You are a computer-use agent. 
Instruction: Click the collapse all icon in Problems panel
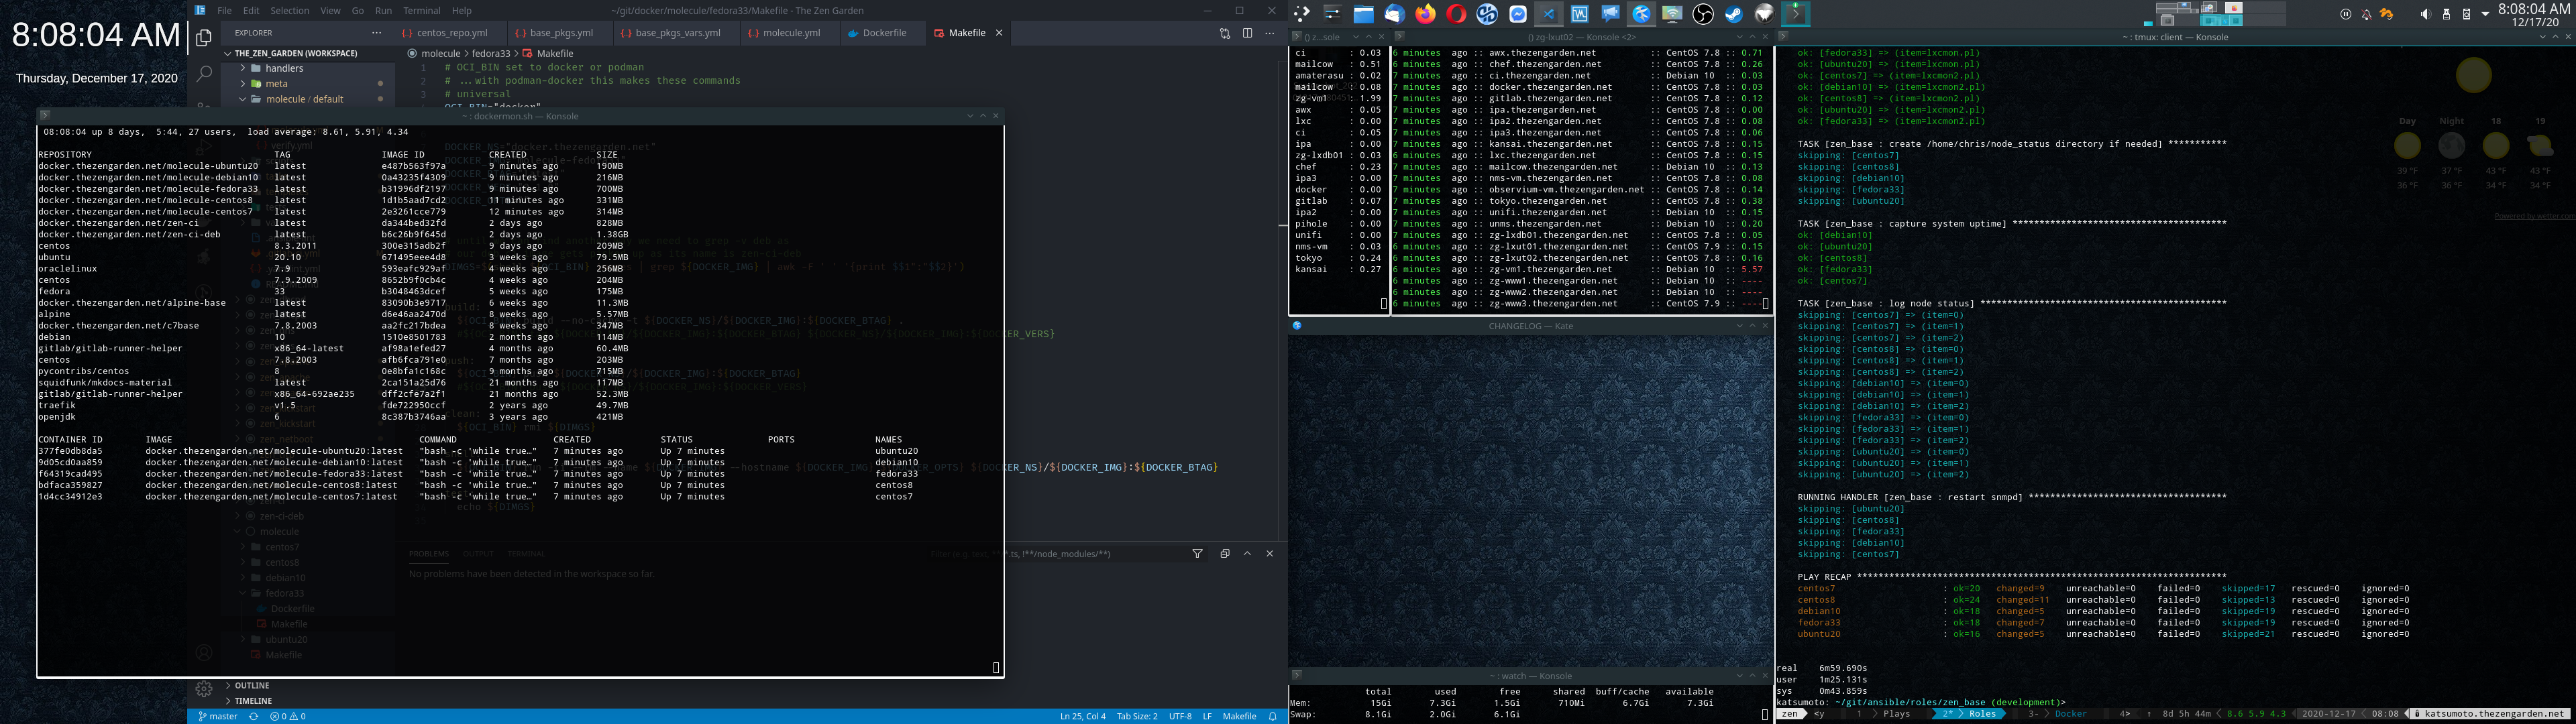[x=1224, y=553]
